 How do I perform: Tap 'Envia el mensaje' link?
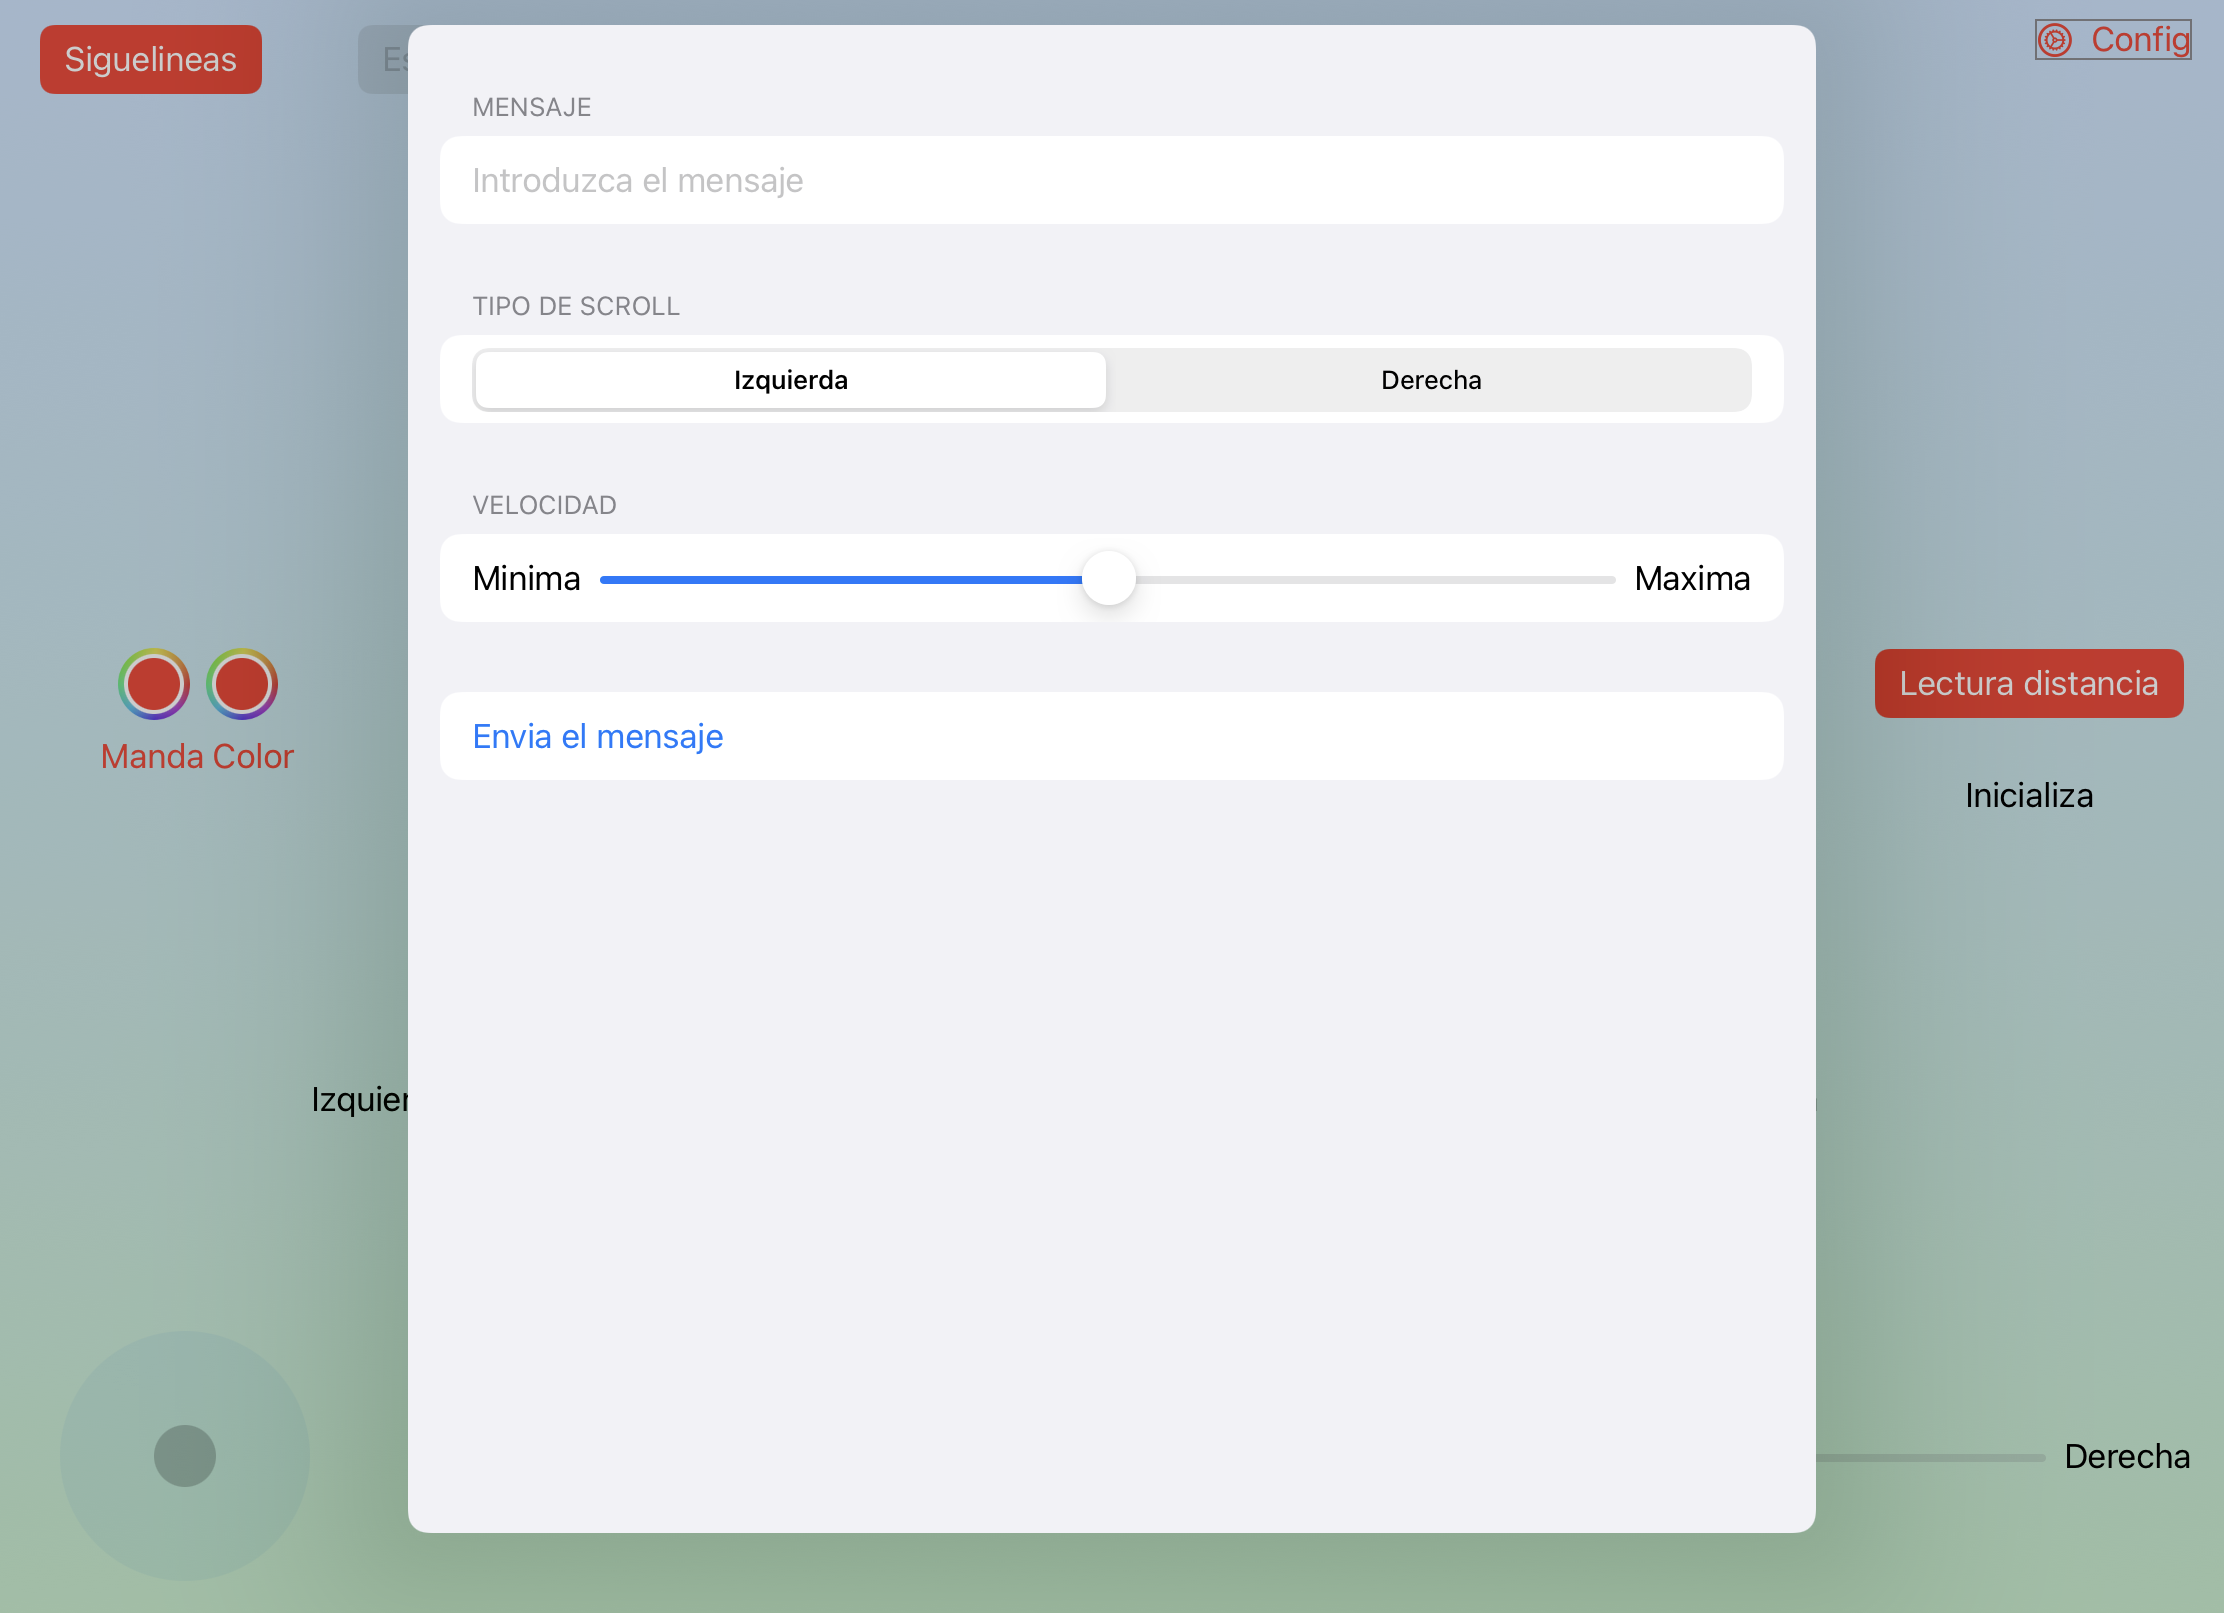coord(598,737)
